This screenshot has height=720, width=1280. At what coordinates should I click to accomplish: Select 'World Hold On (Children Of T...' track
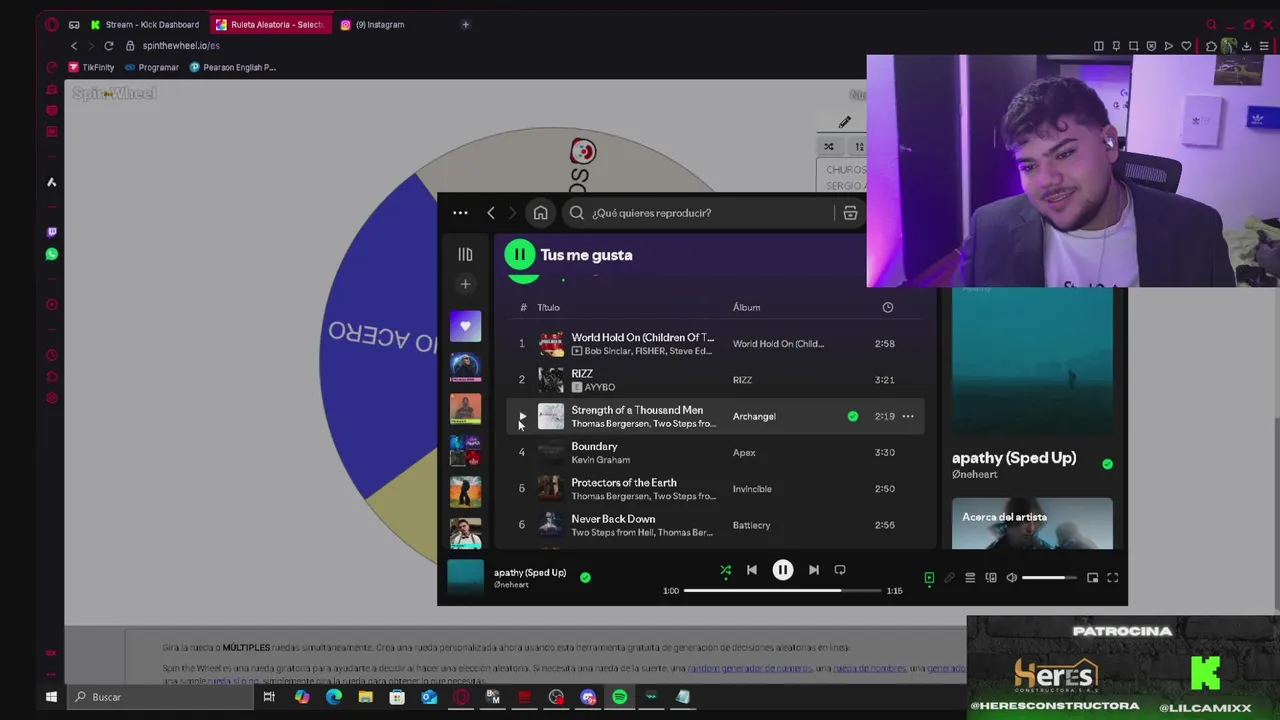click(x=715, y=344)
